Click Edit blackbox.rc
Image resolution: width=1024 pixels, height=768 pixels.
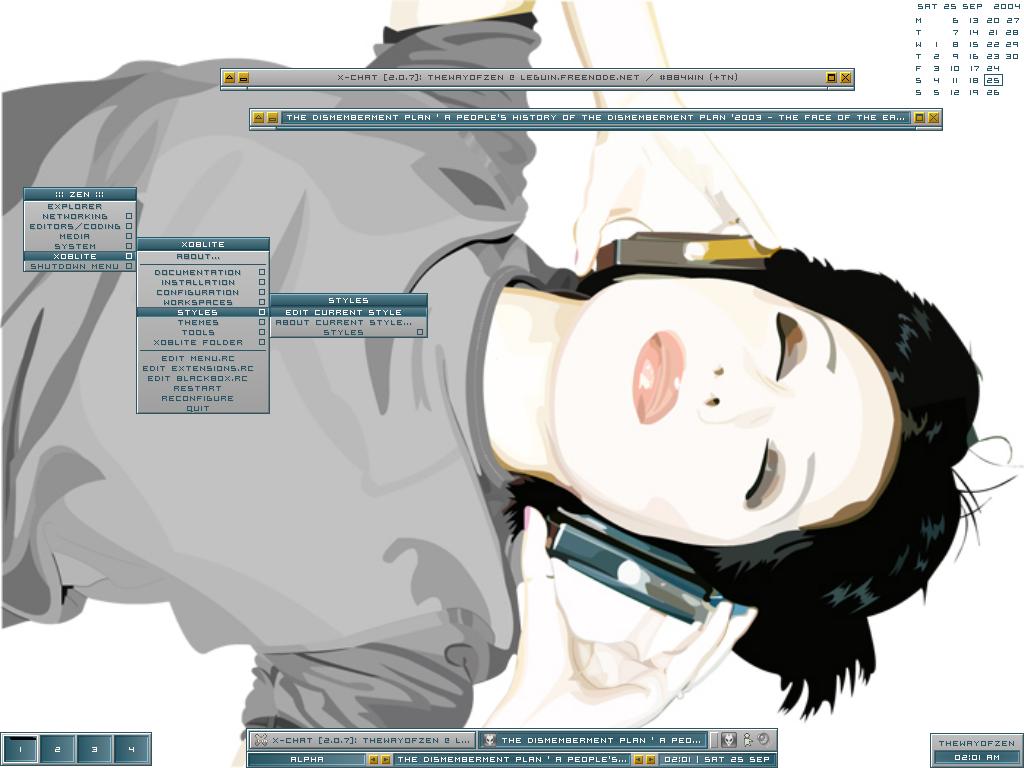point(202,378)
